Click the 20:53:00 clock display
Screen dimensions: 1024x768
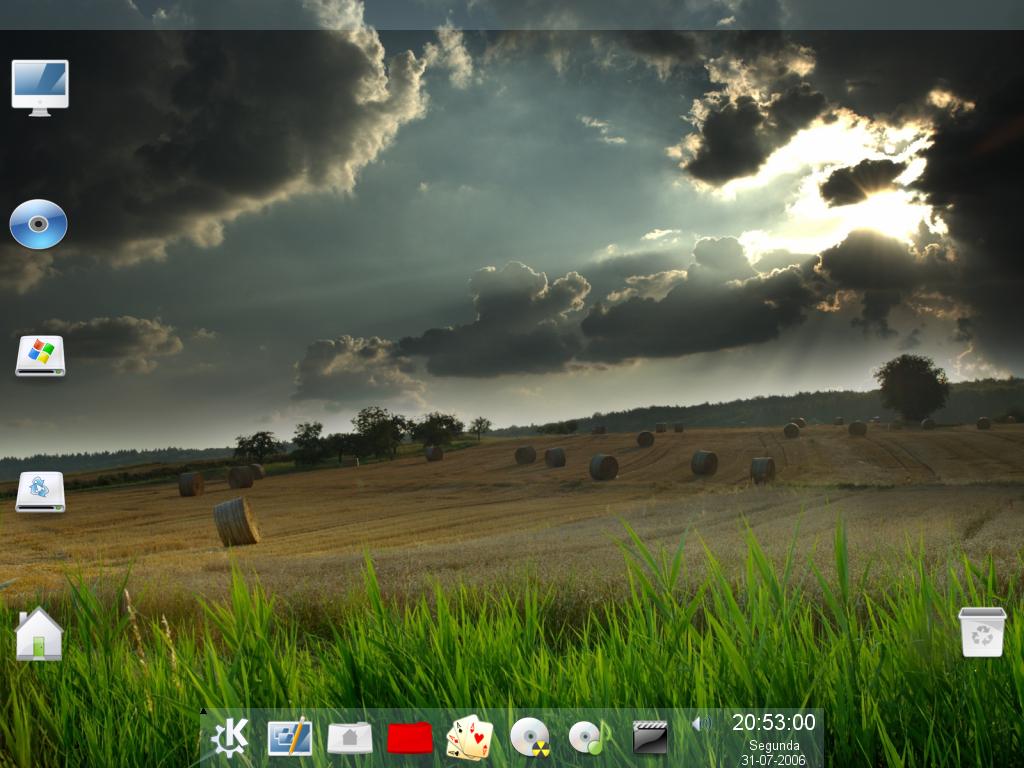coord(773,722)
